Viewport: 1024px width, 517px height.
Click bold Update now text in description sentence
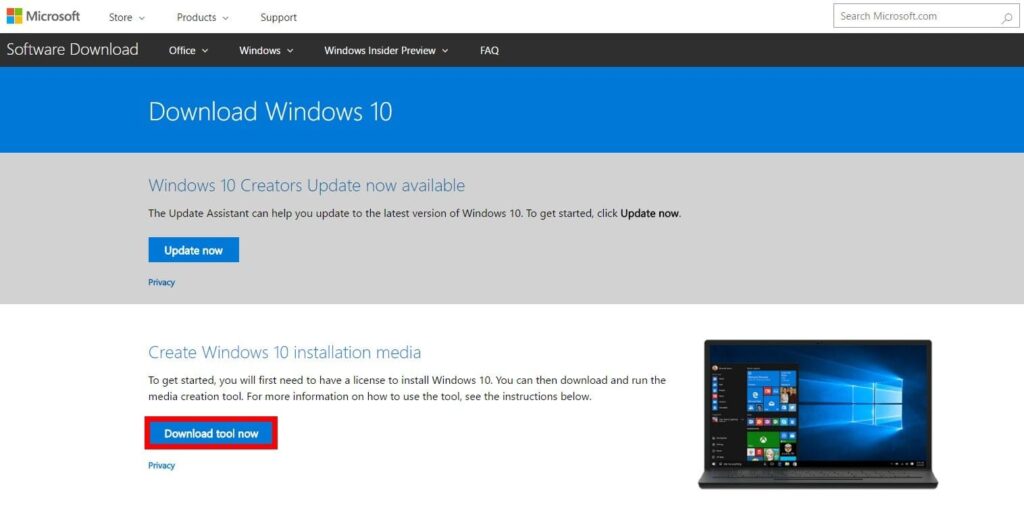[x=649, y=214]
